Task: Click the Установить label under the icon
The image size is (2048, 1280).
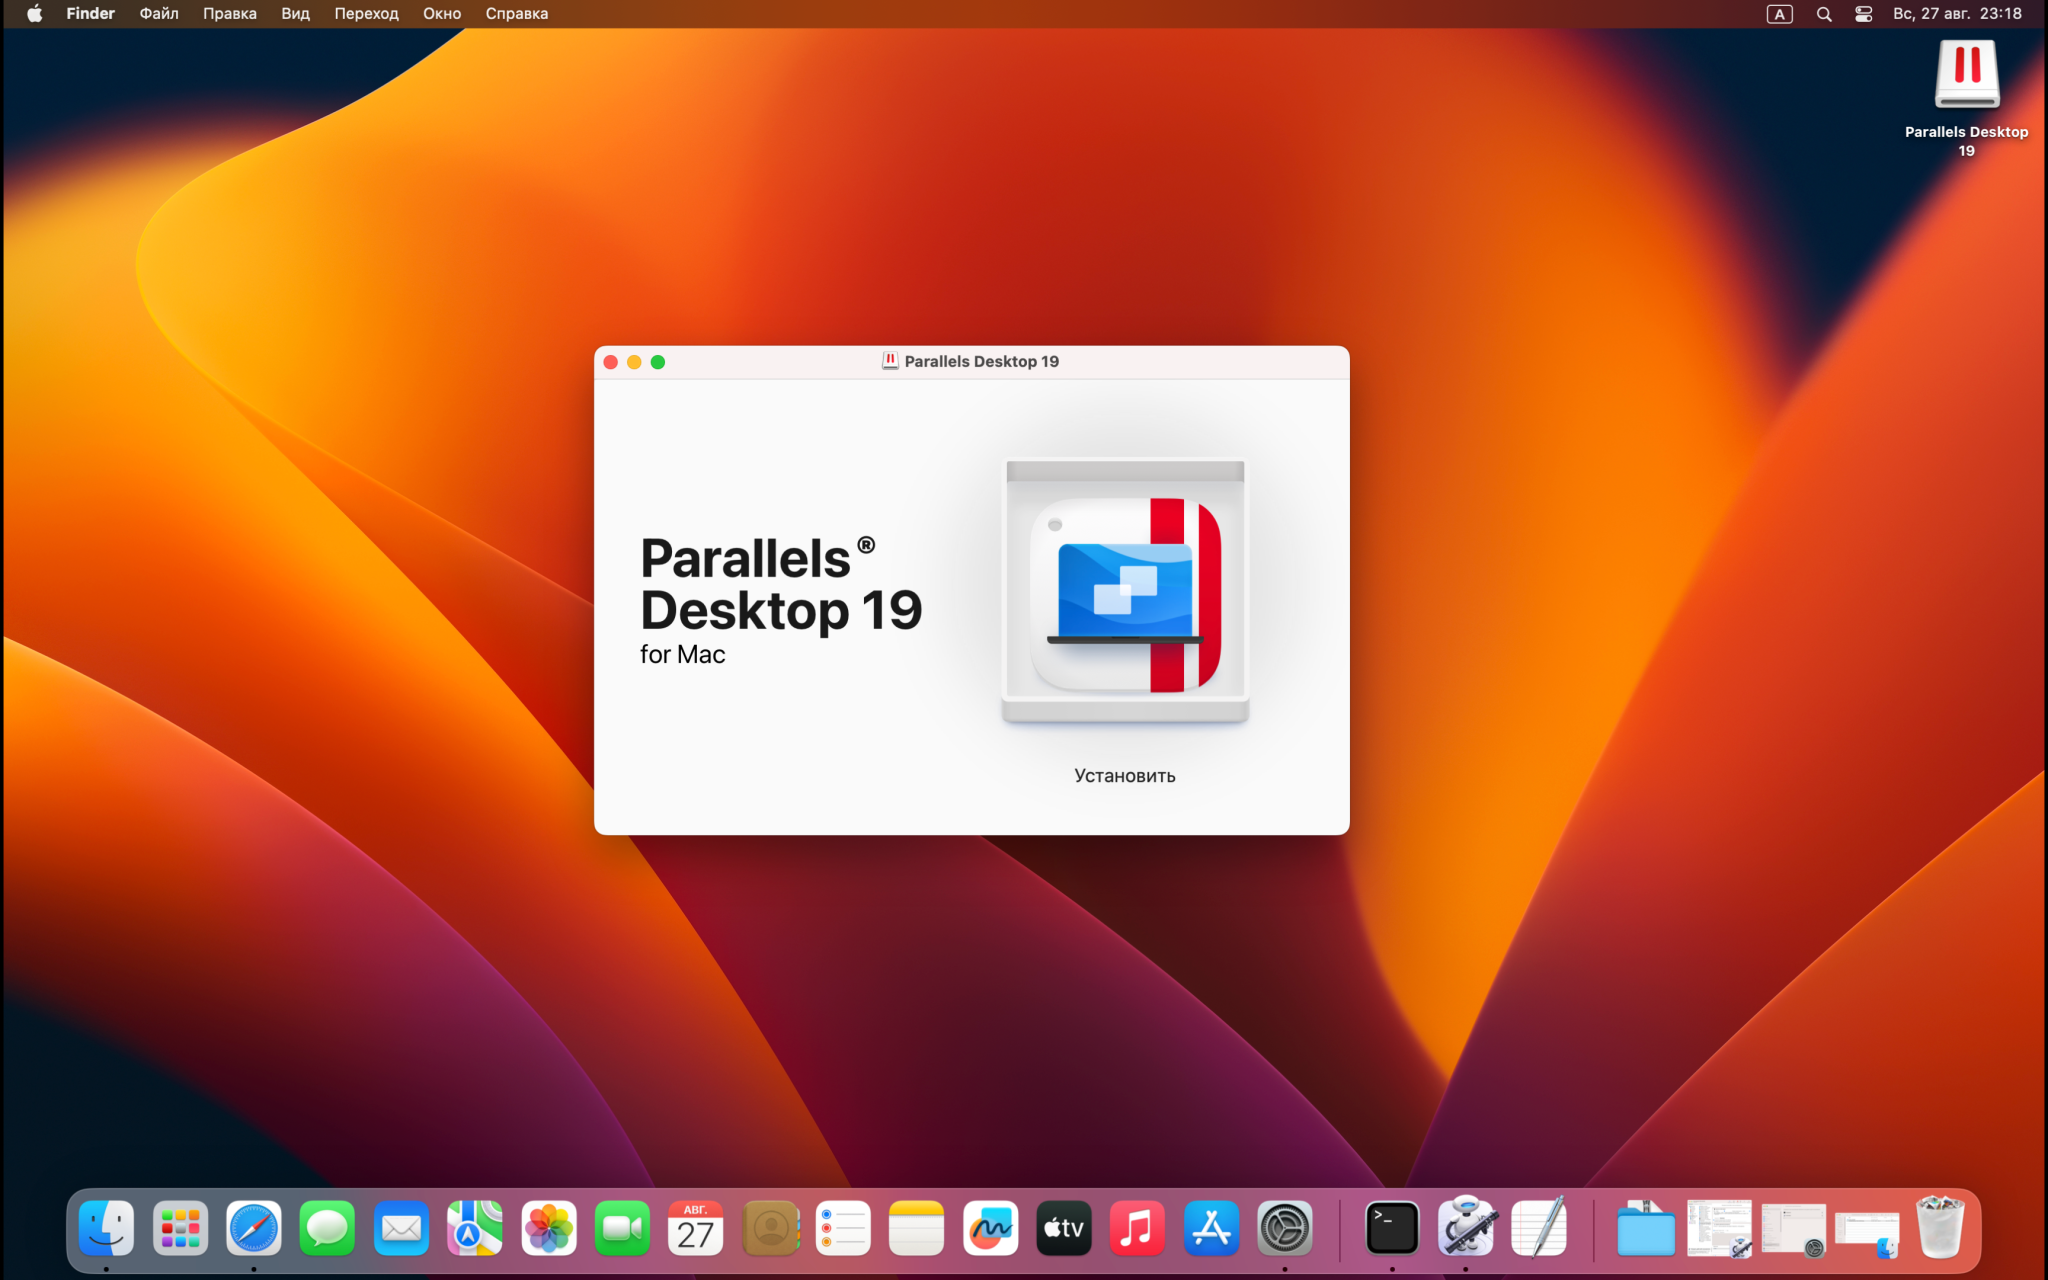Action: pyautogui.click(x=1125, y=776)
